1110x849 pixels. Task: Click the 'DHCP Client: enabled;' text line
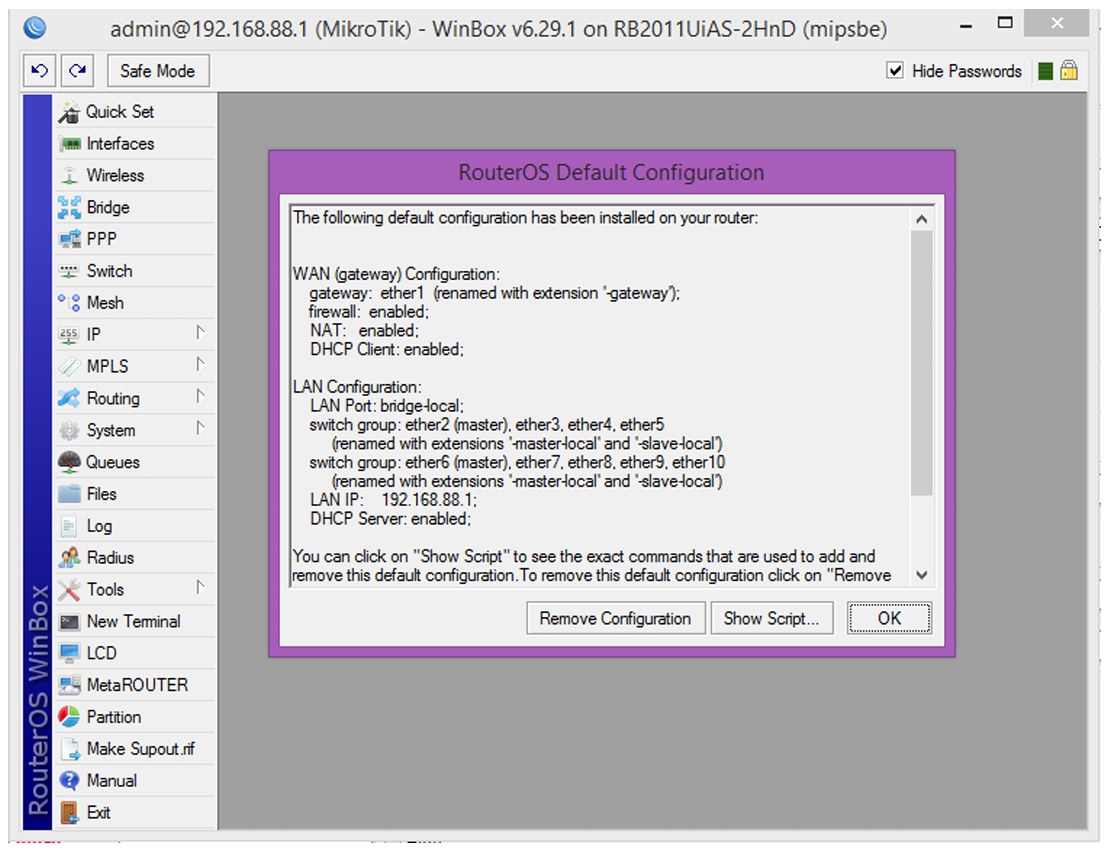[x=387, y=350]
